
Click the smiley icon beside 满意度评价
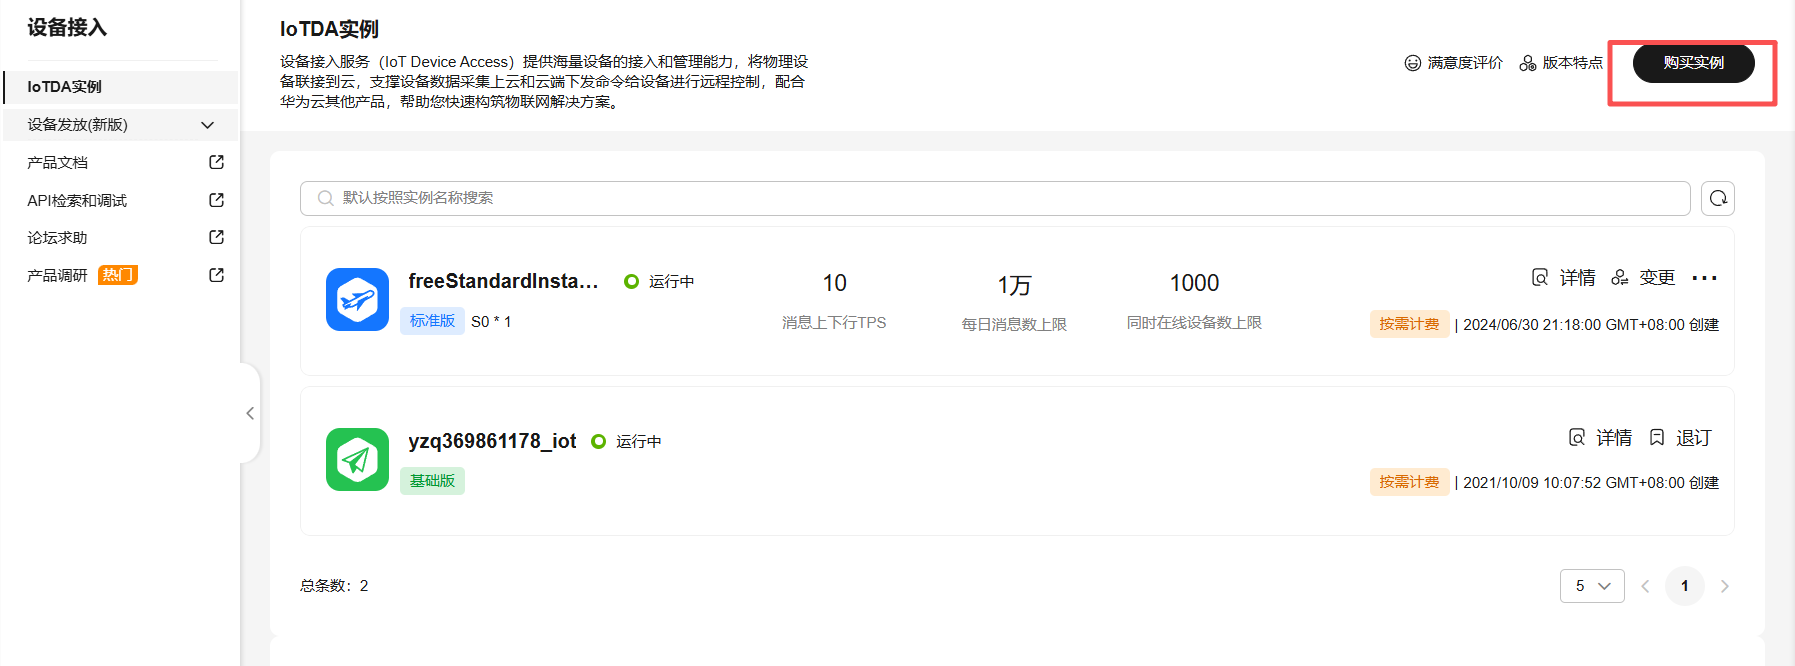1412,63
